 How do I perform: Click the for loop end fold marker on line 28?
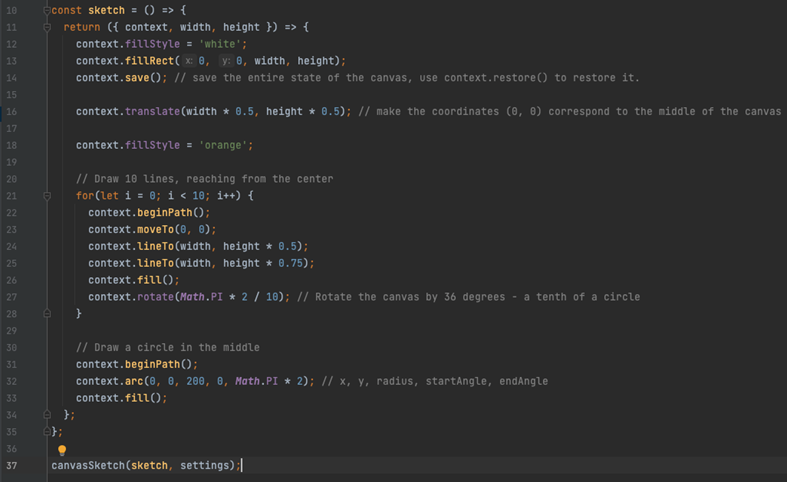[x=47, y=314]
